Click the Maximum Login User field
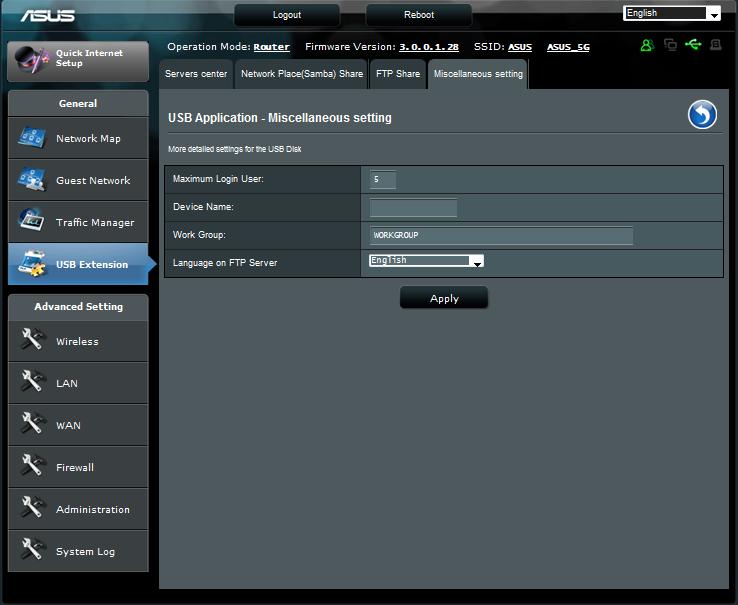The height and width of the screenshot is (605, 738). (383, 179)
